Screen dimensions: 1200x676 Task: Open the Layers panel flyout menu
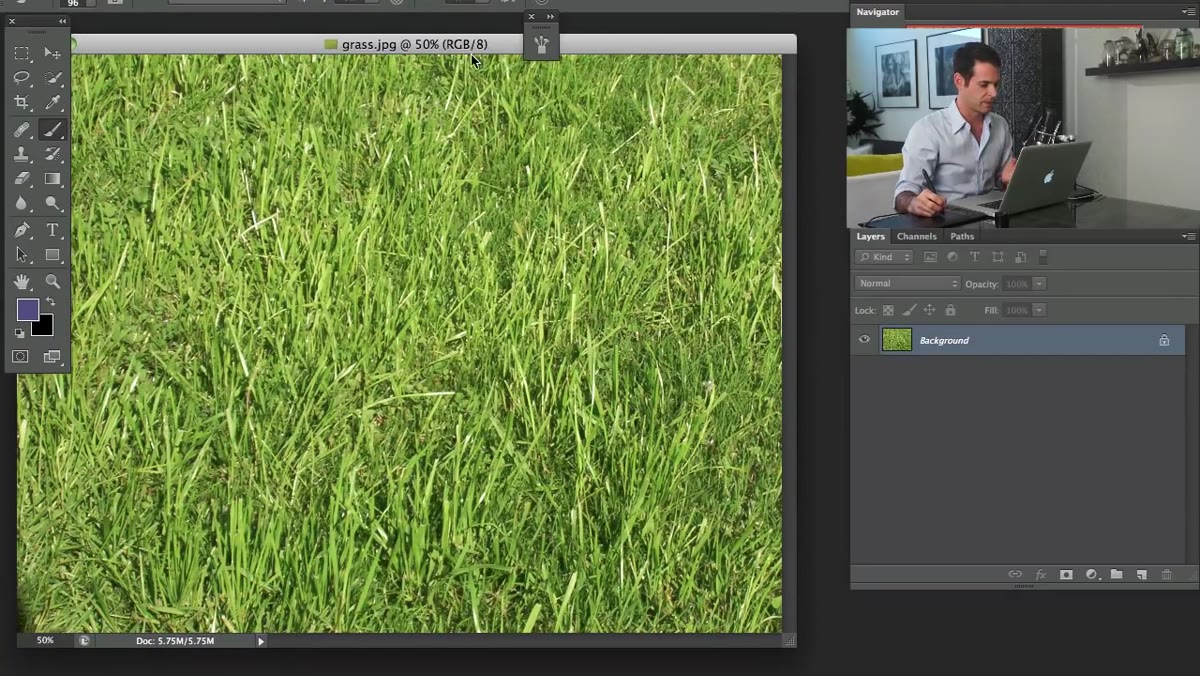coord(1188,237)
